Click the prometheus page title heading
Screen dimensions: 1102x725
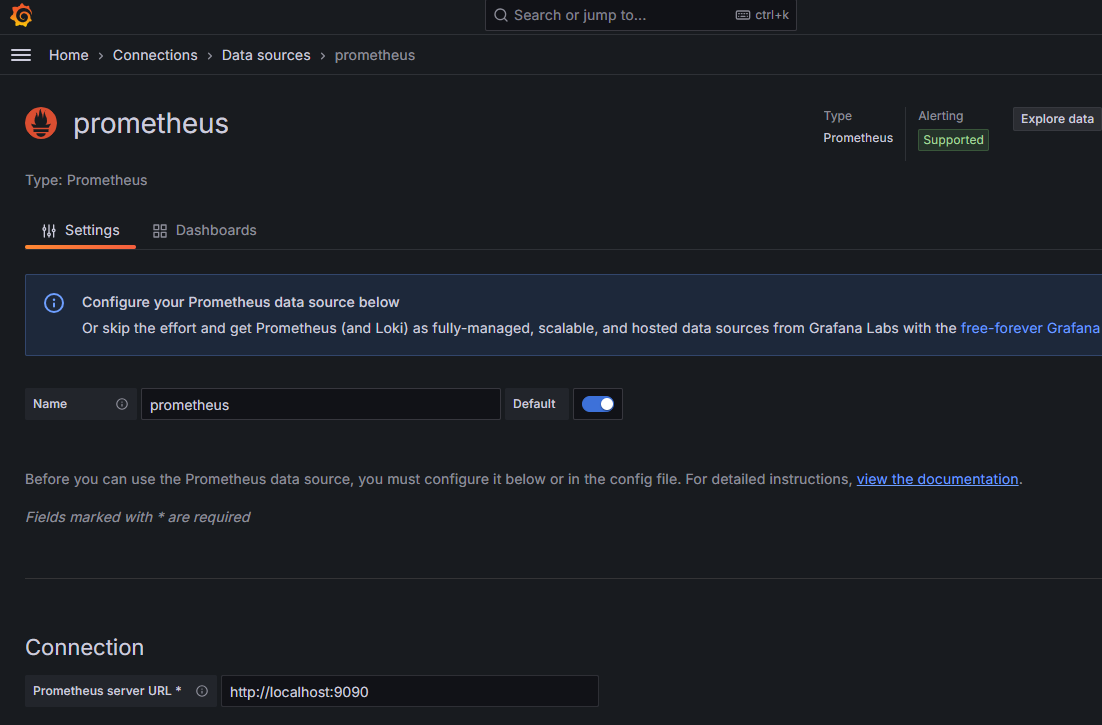click(x=151, y=124)
